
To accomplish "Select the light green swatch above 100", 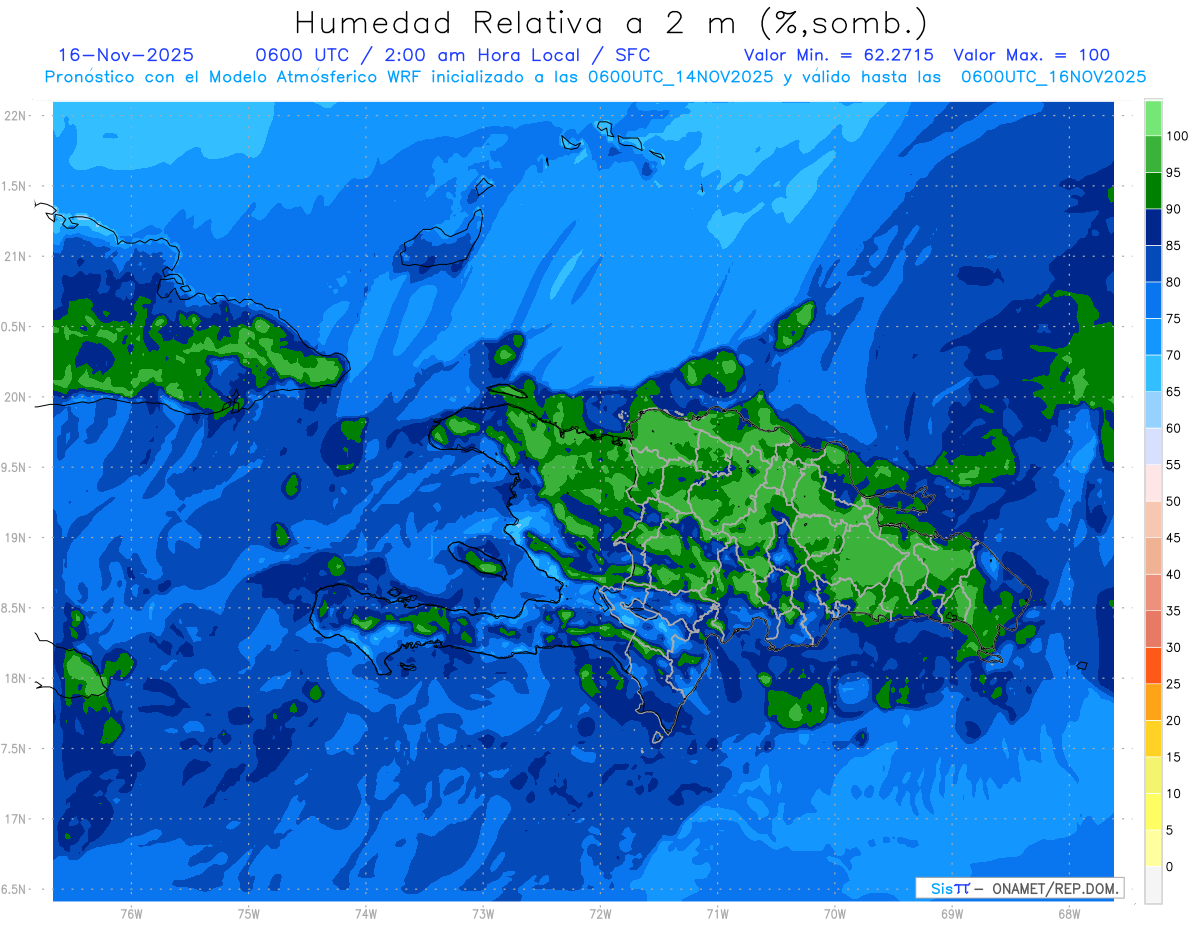I will point(1153,119).
